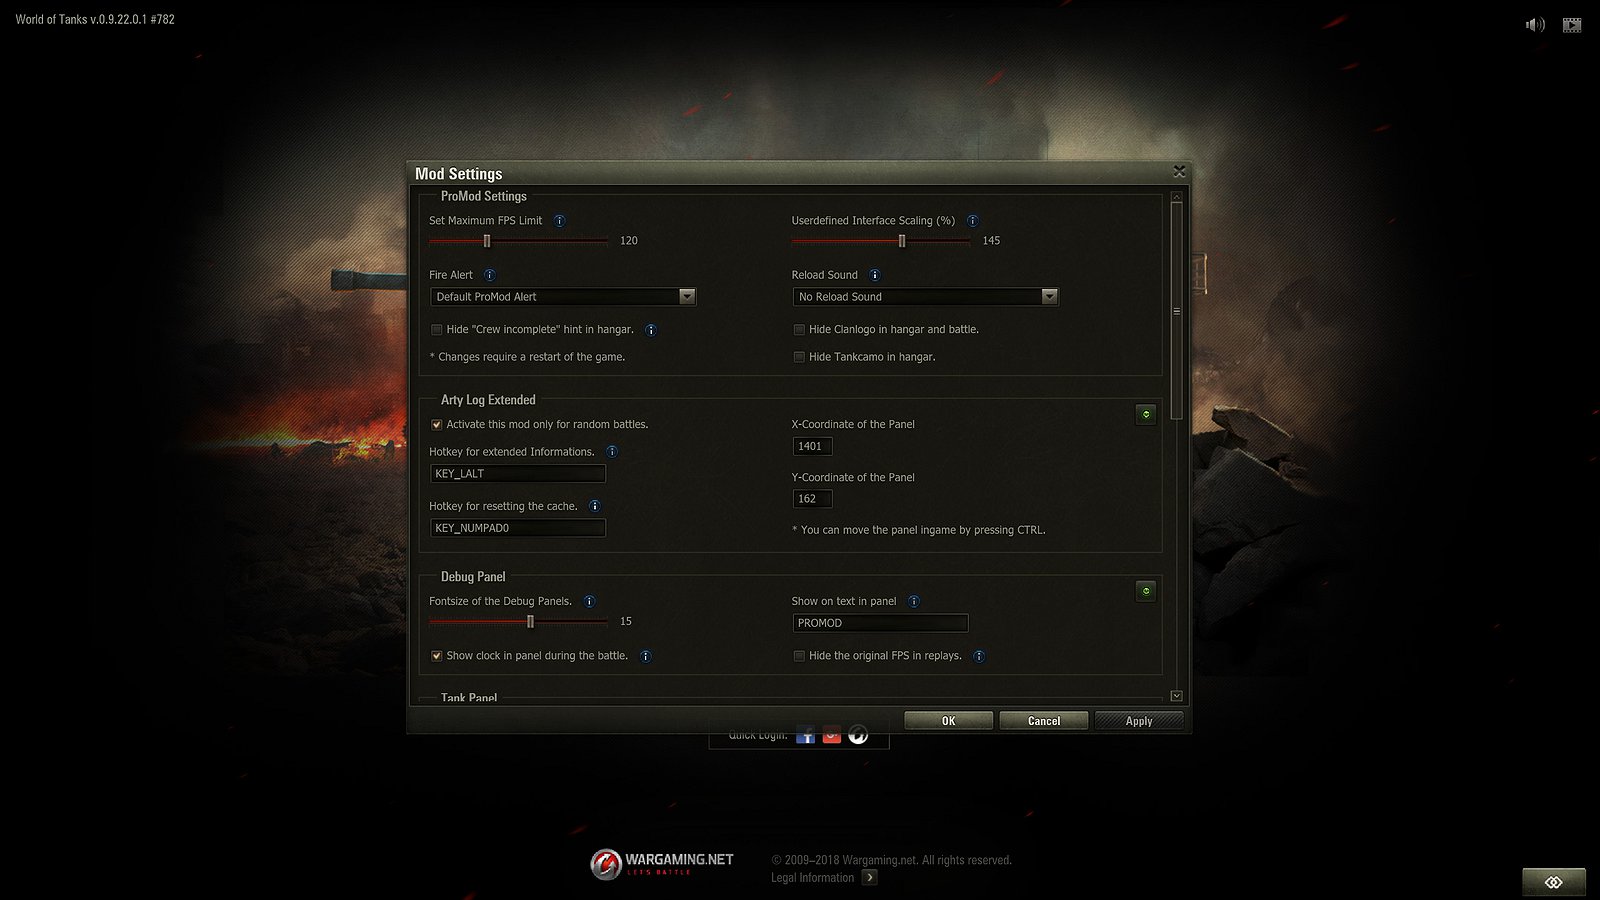Click the PROMOD text input field
1600x900 pixels.
tap(880, 623)
